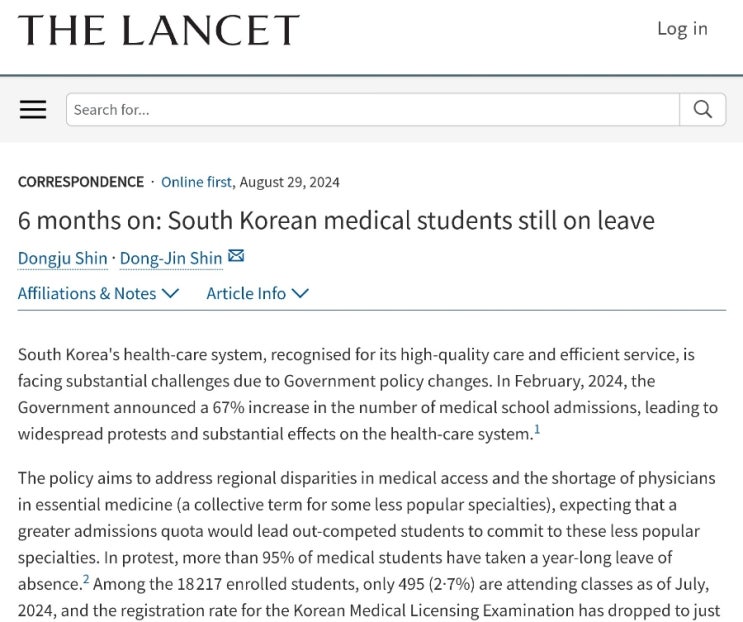Click the chevron beside Affiliations & Notes
743x622 pixels.
[170, 293]
